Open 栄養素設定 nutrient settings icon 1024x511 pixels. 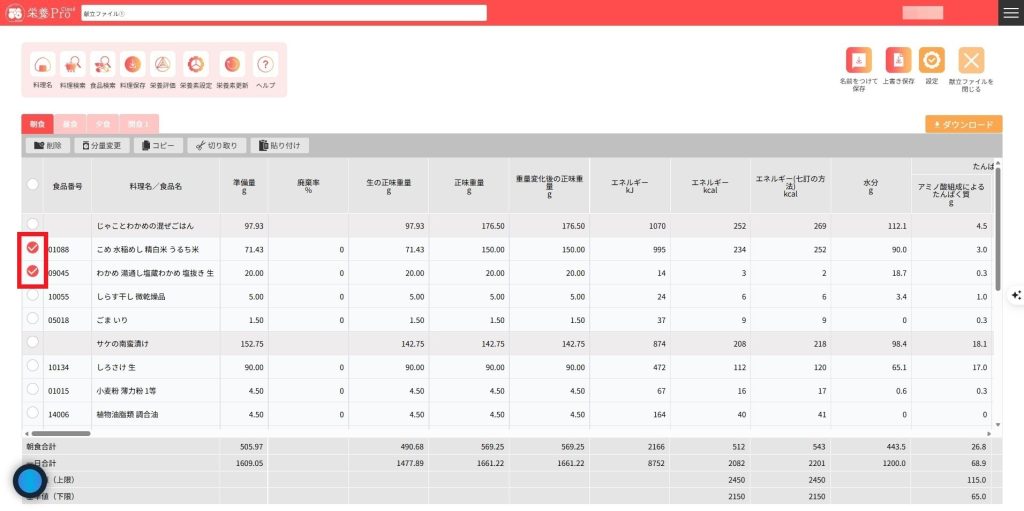[x=196, y=66]
